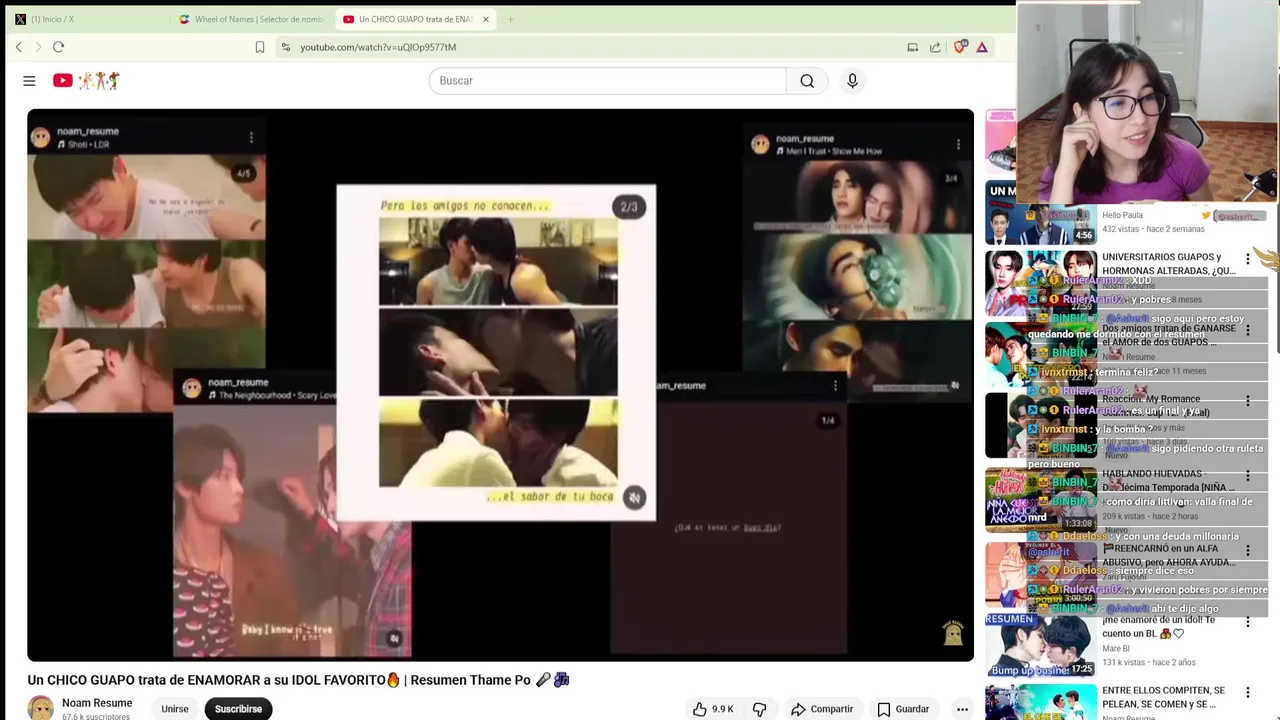
Task: Open options for REENCARNÓ en un ALFA video
Action: 1247,551
